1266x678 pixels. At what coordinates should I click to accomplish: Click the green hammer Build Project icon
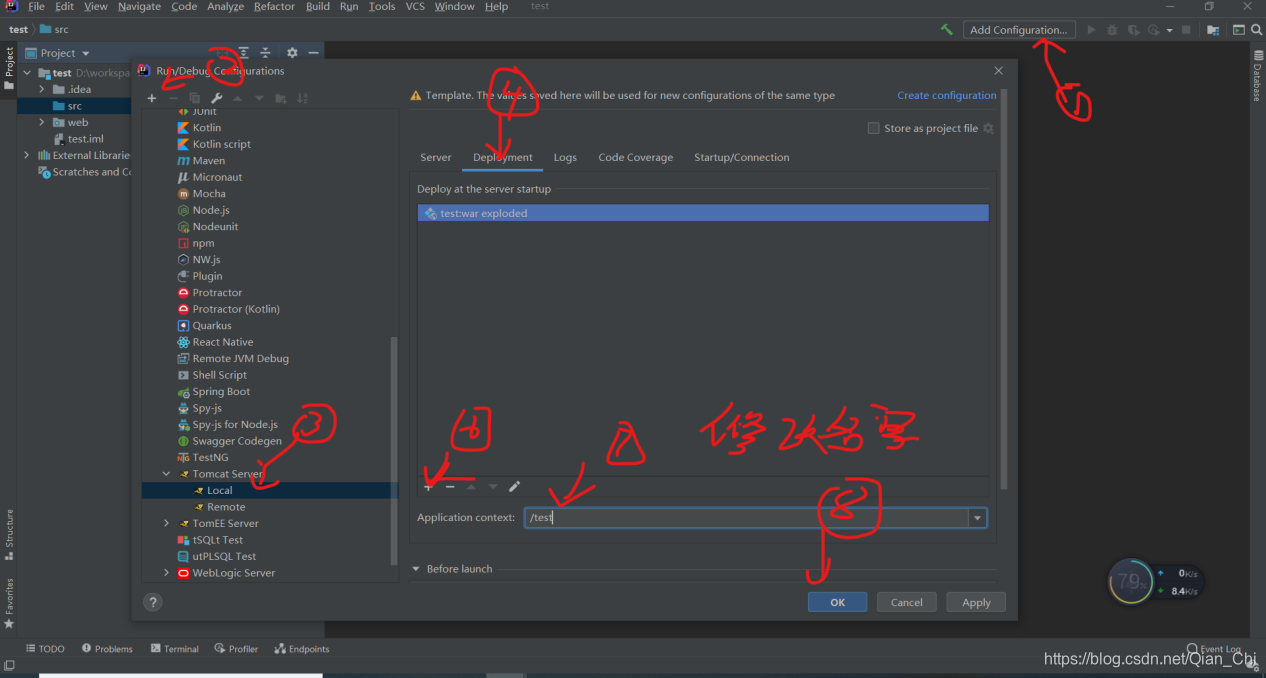[946, 30]
